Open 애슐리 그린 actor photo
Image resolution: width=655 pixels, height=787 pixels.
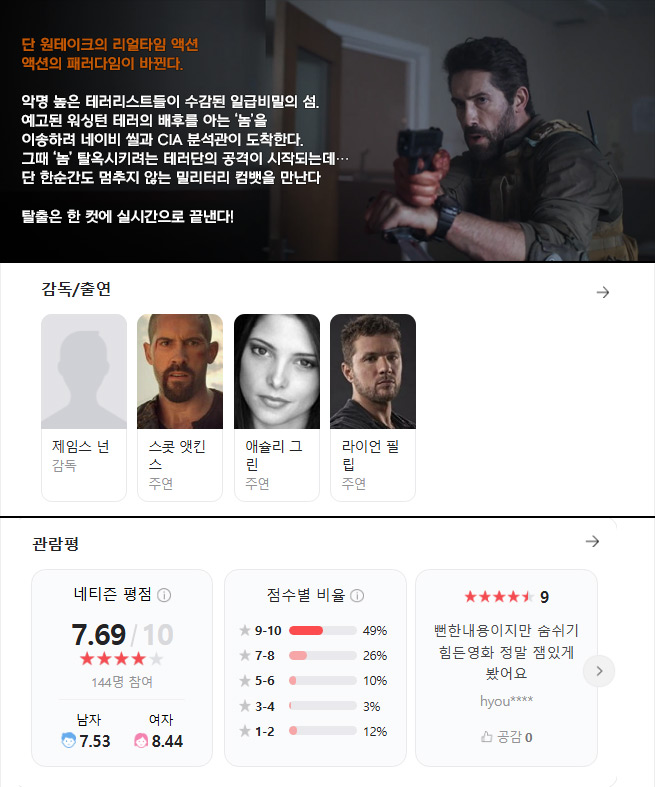click(277, 371)
